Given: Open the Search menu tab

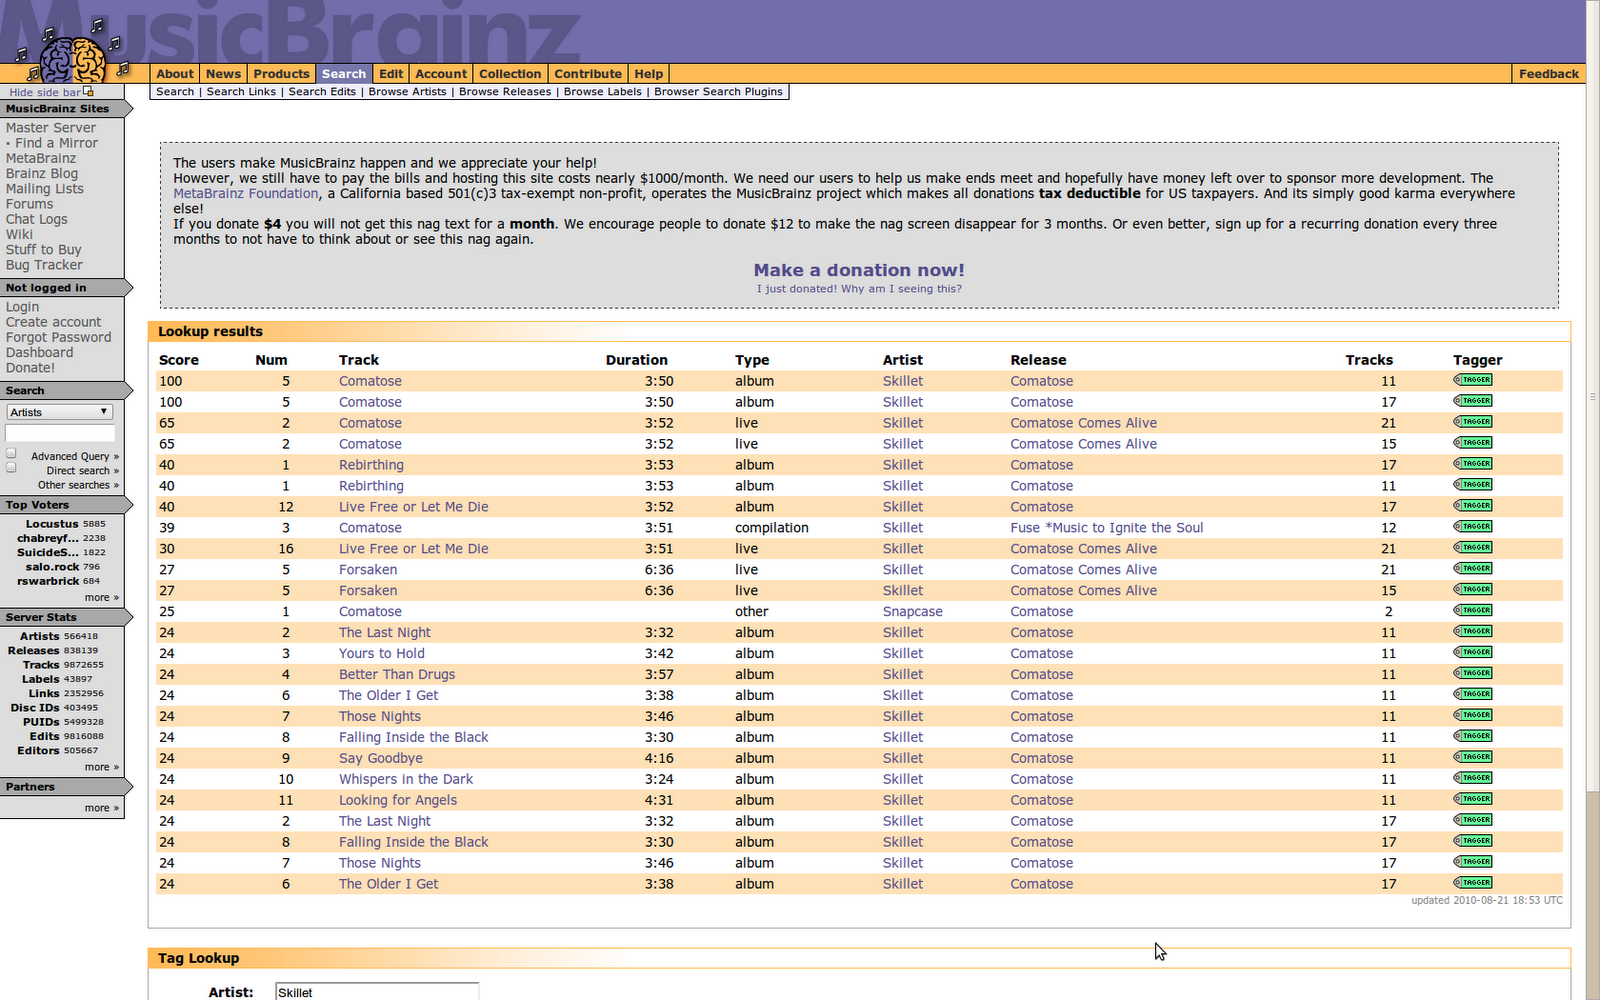Looking at the screenshot, I should click(344, 74).
